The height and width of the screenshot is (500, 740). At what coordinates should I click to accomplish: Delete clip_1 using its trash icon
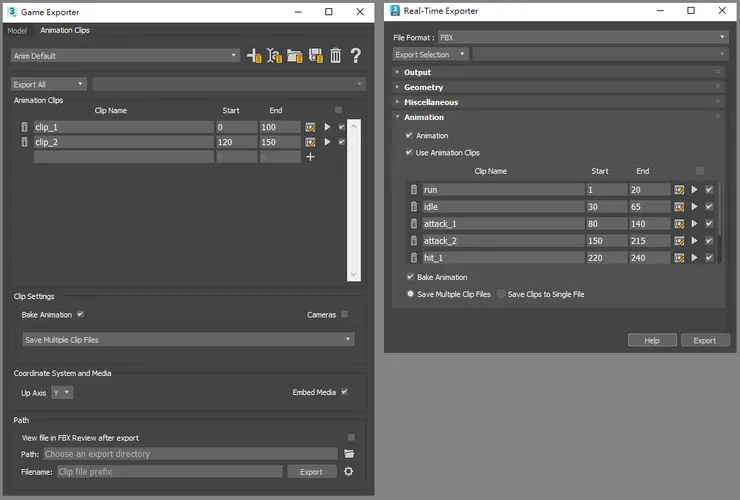pos(25,127)
